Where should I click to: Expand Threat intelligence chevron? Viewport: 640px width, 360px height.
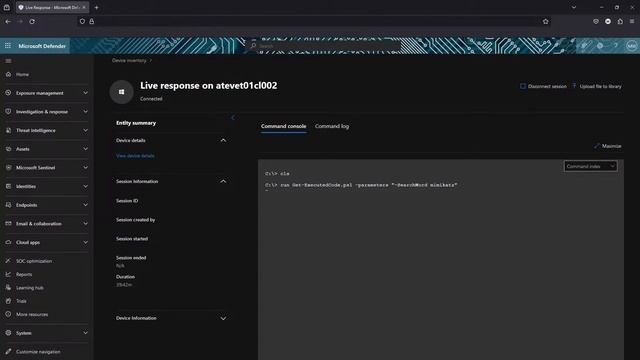point(85,130)
